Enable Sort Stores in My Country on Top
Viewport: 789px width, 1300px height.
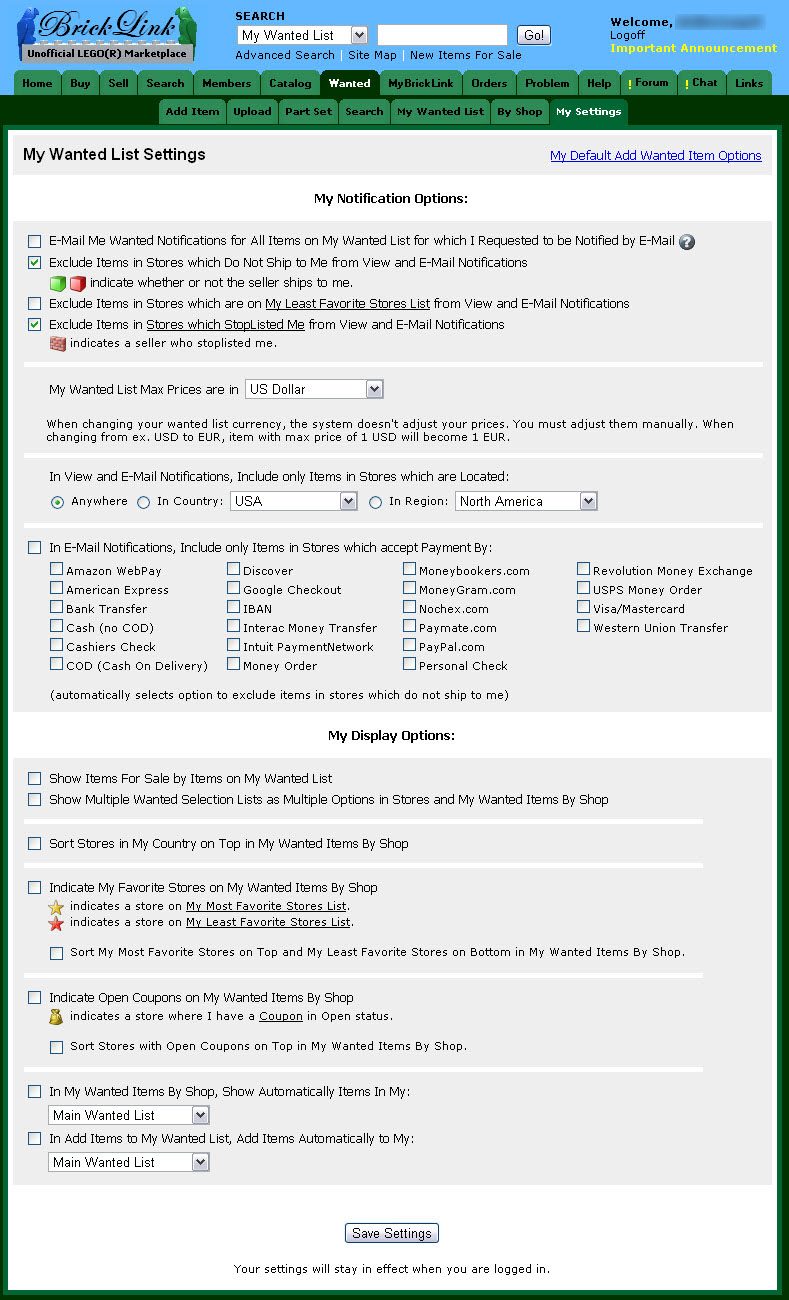pos(35,844)
